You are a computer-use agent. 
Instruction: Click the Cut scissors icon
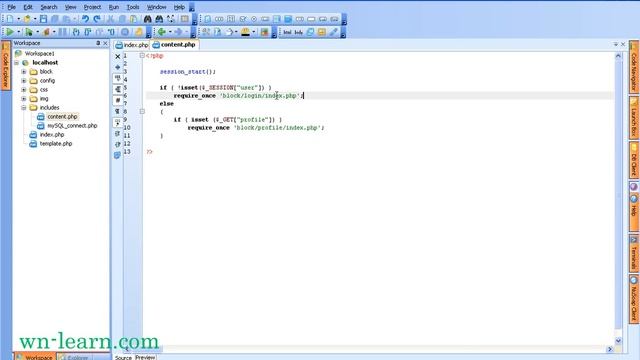tap(110, 19)
